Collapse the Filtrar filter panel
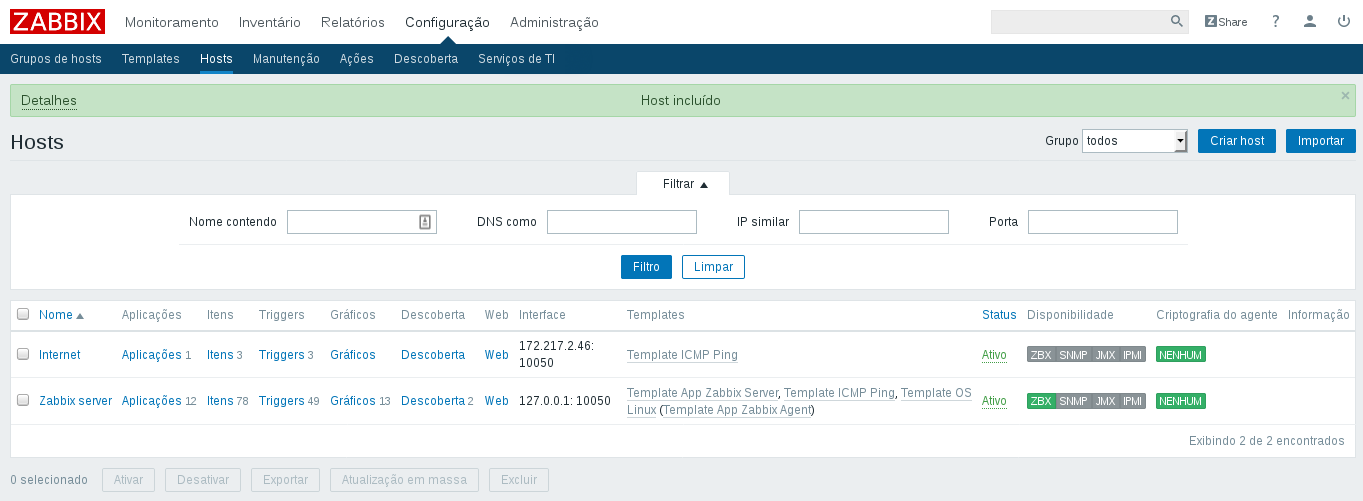 click(x=684, y=184)
